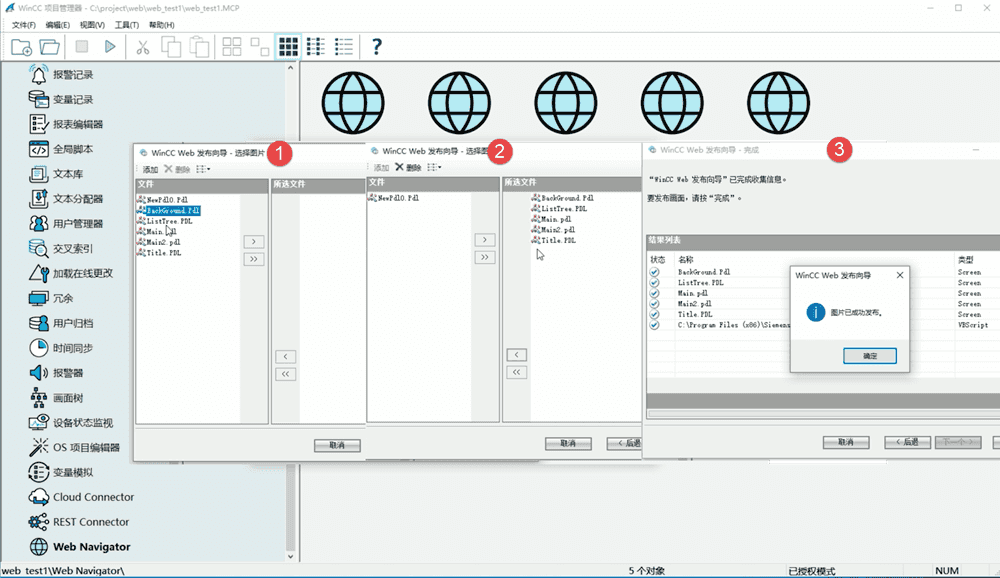Click the new project folder icon
Image resolution: width=1000 pixels, height=578 pixels.
[21, 46]
